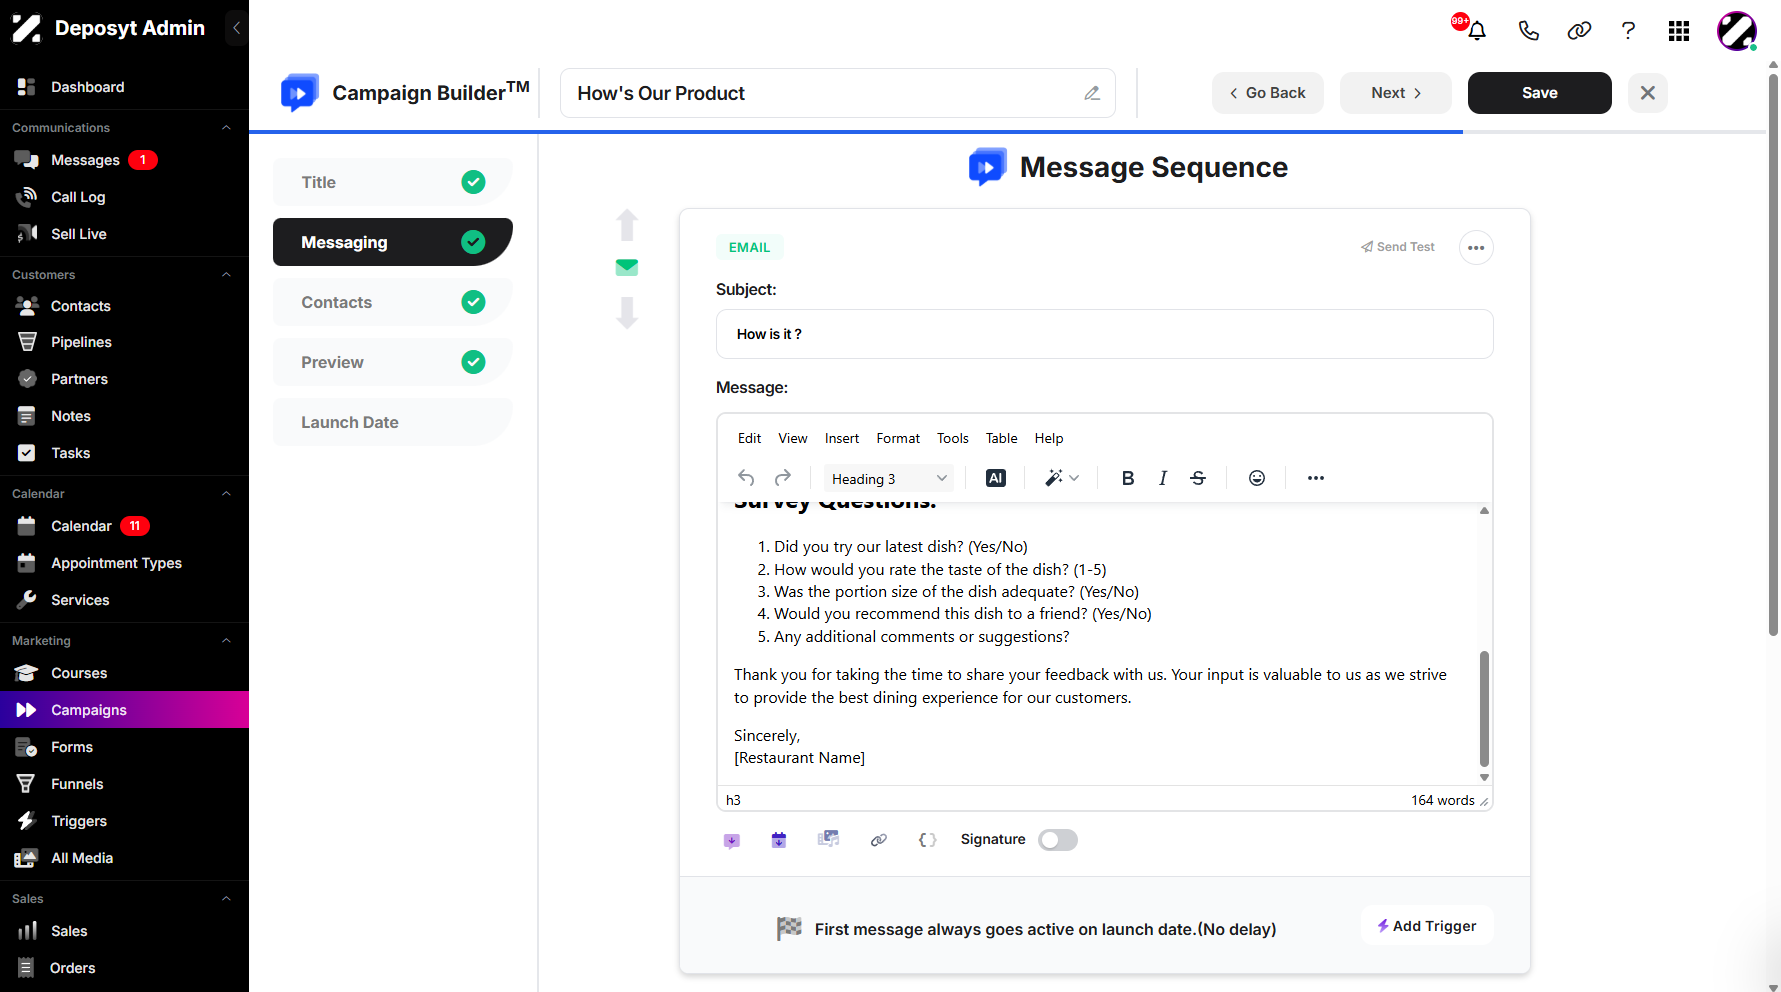Open the editor Insert menu
Screen dimensions: 1781x992
[842, 438]
